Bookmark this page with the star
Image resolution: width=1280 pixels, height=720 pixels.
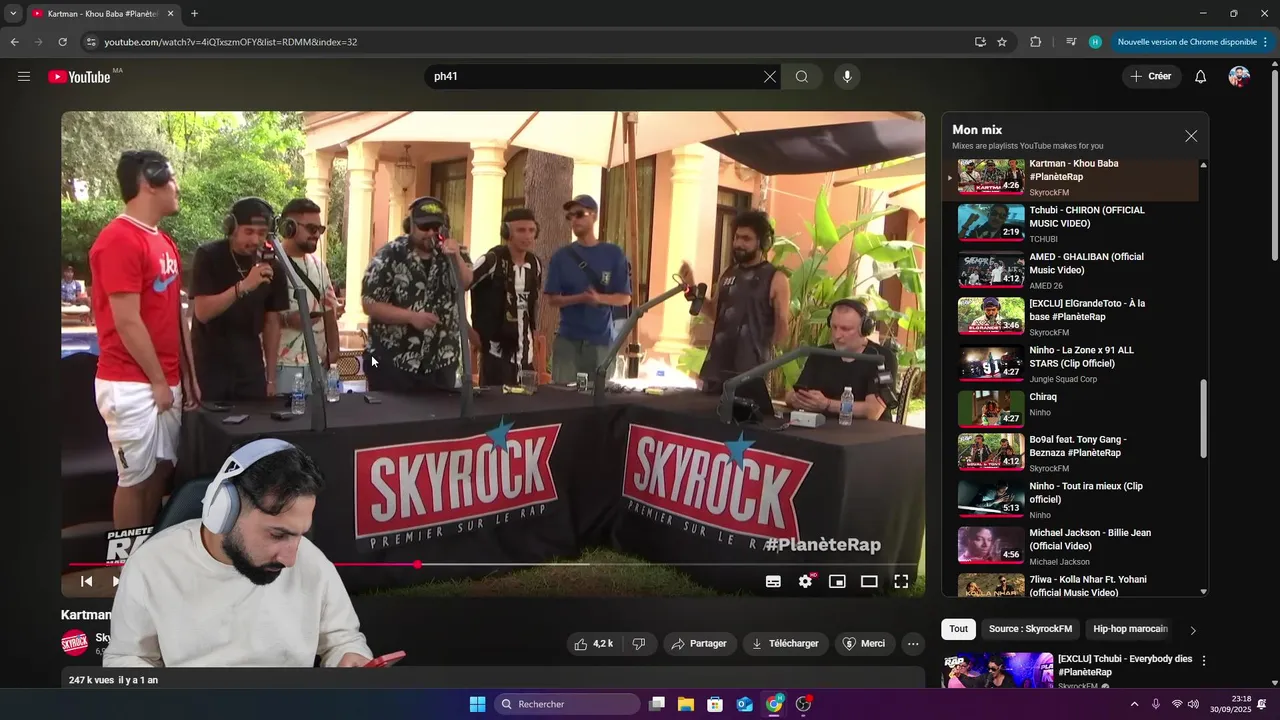1002,42
